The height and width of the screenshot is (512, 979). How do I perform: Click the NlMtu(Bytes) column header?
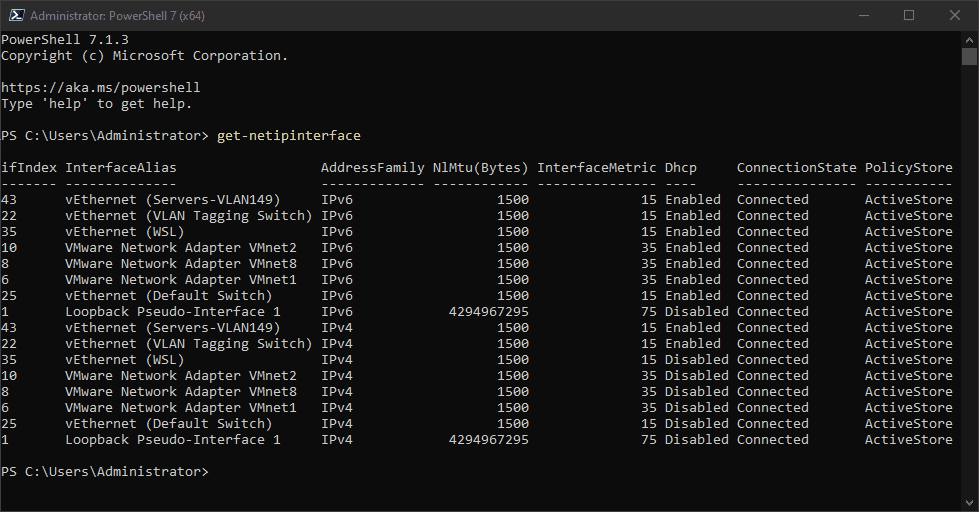(481, 168)
